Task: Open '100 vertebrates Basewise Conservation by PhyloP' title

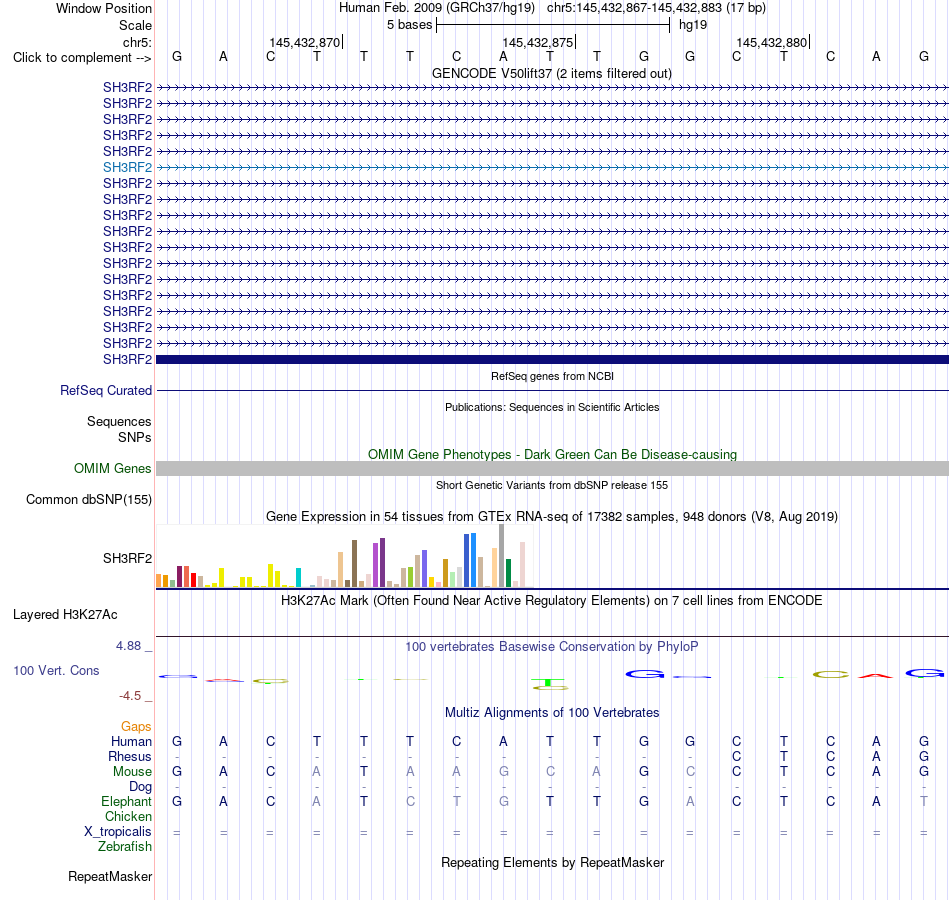Action: pos(552,647)
